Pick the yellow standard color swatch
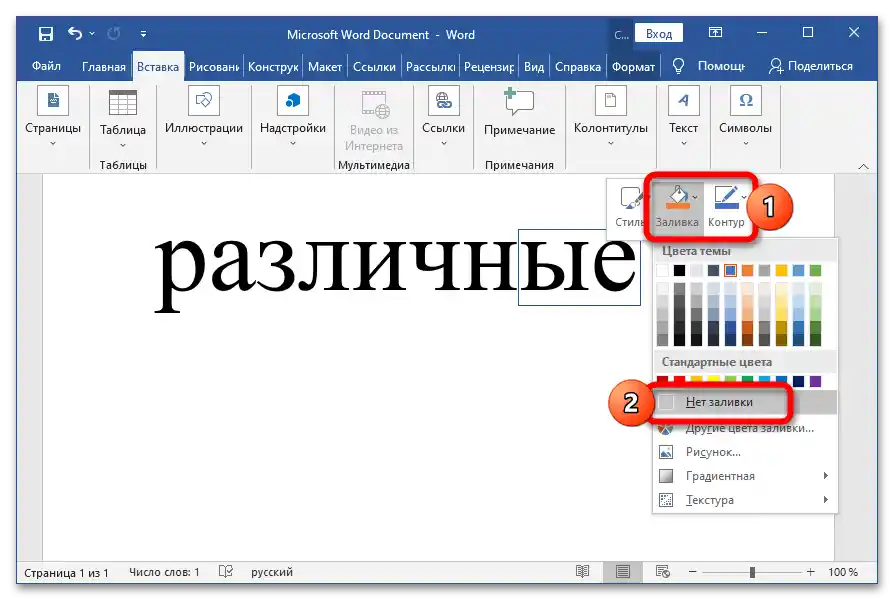Viewport: 894px width, 600px height. coord(713,381)
